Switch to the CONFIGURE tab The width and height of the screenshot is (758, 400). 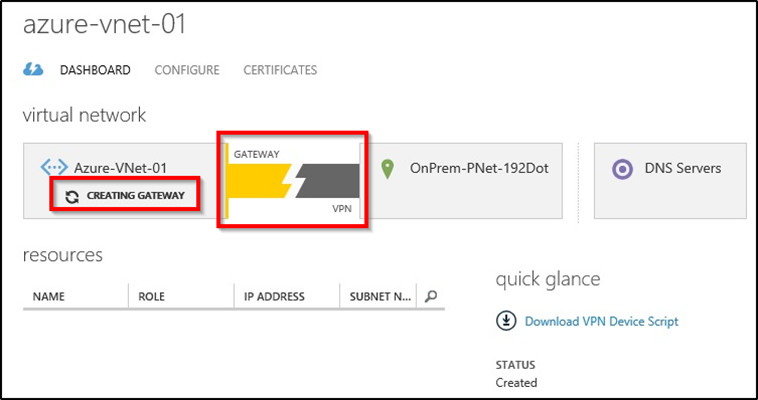(187, 70)
